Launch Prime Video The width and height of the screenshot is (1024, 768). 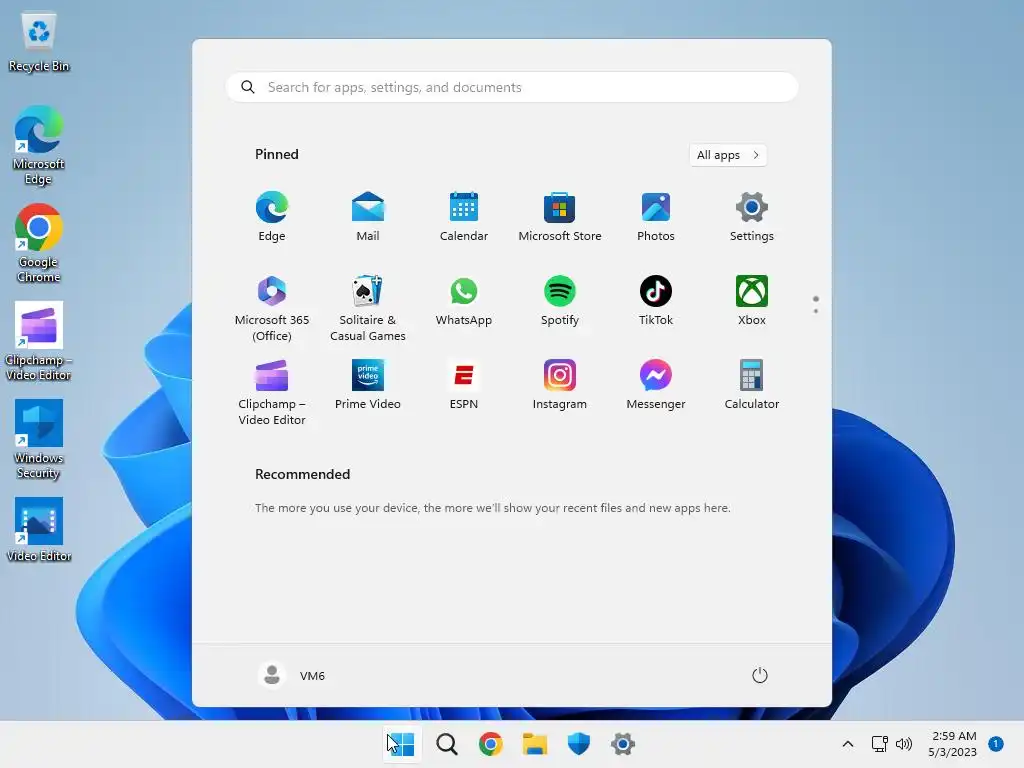(x=368, y=385)
